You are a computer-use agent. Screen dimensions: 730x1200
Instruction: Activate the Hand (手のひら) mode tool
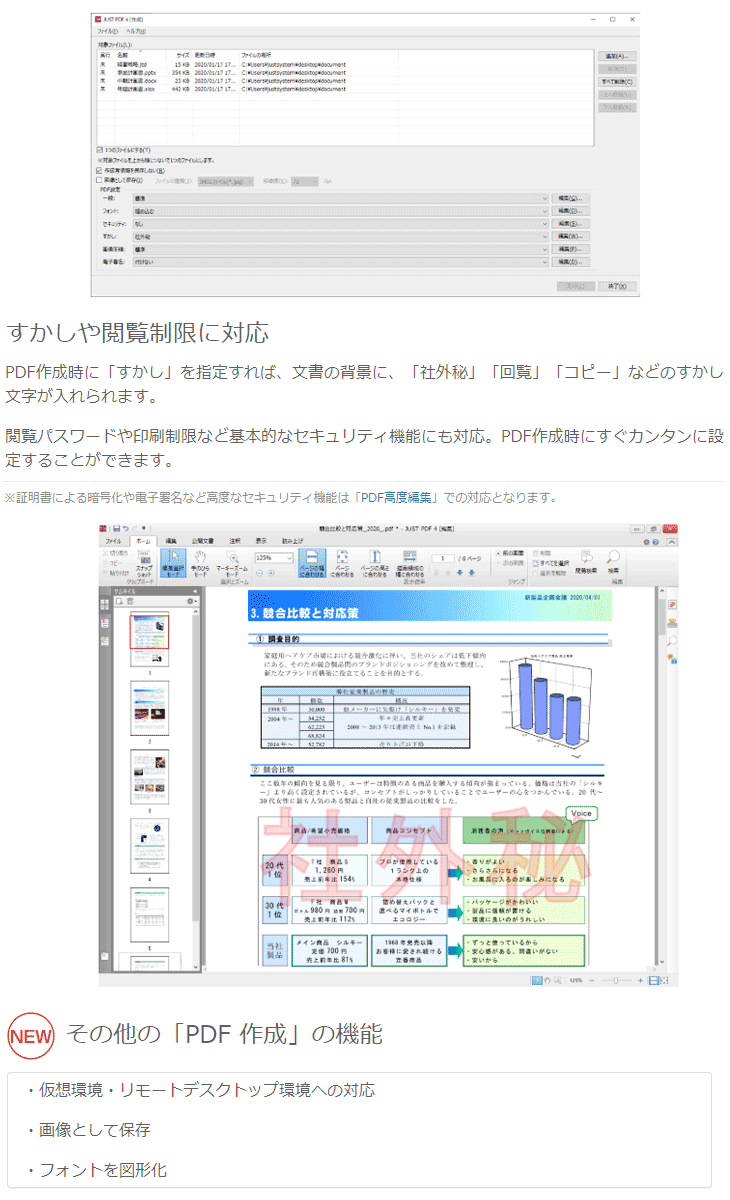tap(200, 565)
